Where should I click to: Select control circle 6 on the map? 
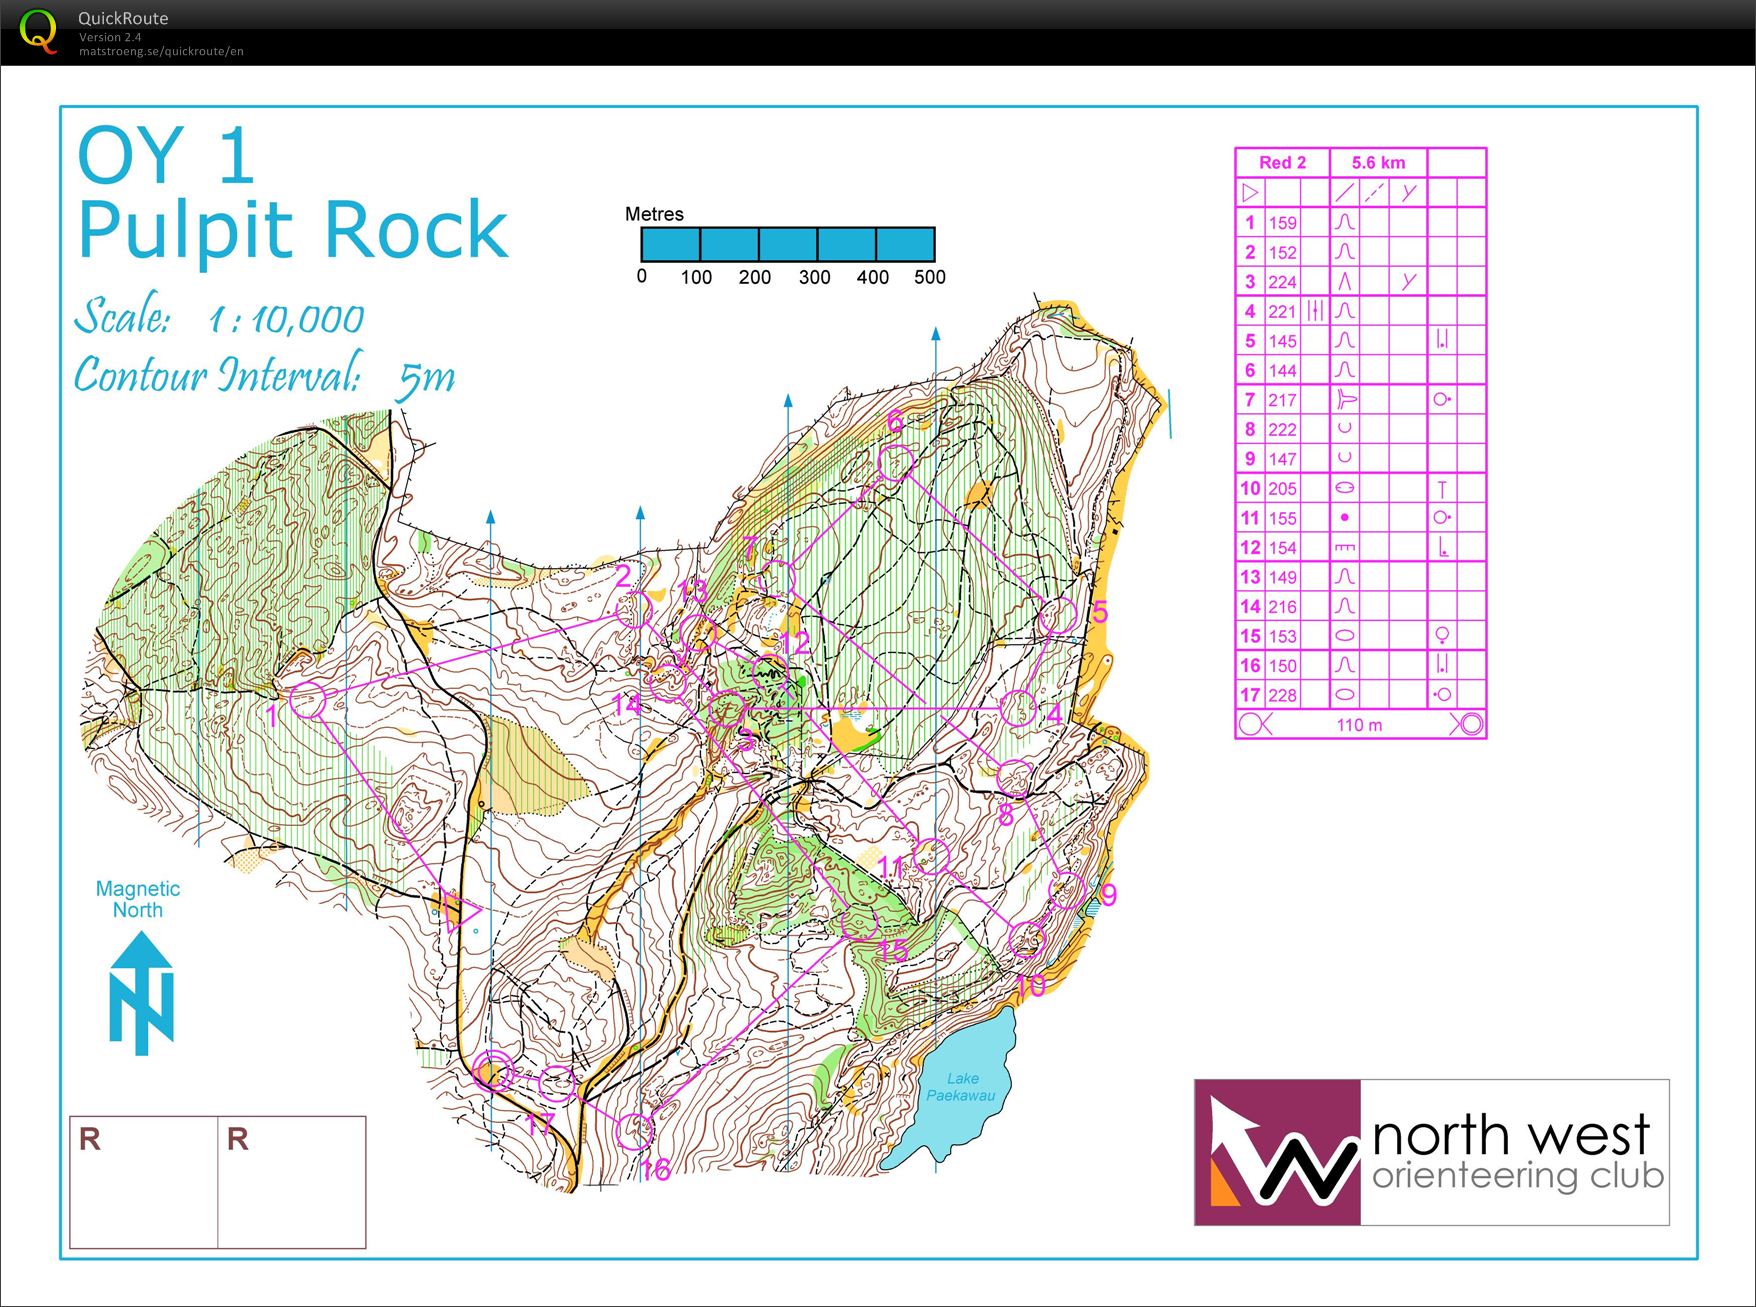point(895,463)
